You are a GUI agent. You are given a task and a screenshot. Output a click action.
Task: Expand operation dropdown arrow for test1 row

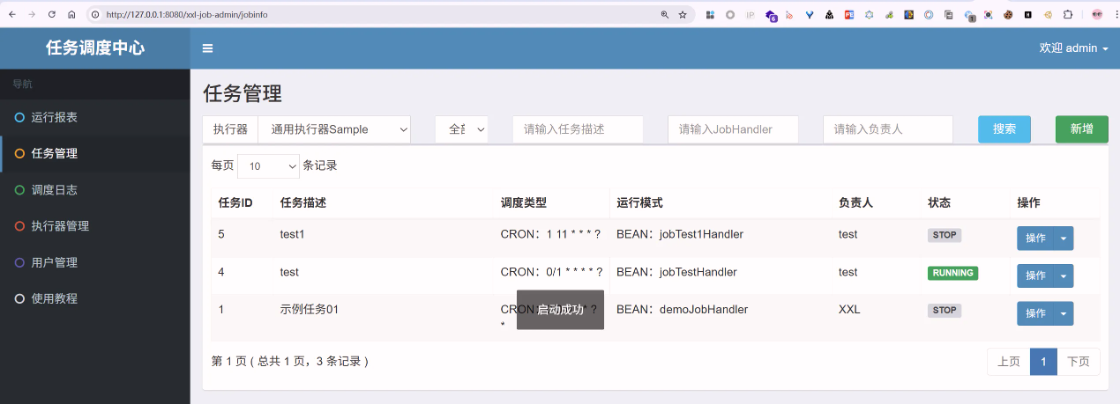pyautogui.click(x=1064, y=239)
